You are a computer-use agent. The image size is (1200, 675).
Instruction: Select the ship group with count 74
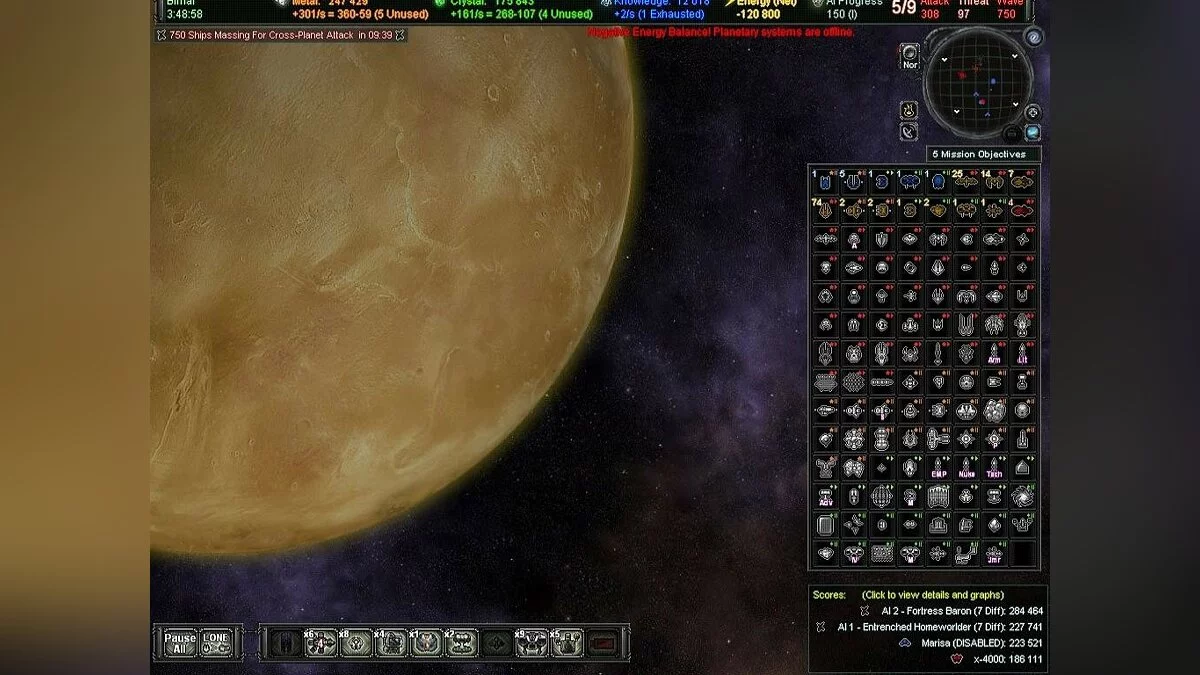coord(824,211)
